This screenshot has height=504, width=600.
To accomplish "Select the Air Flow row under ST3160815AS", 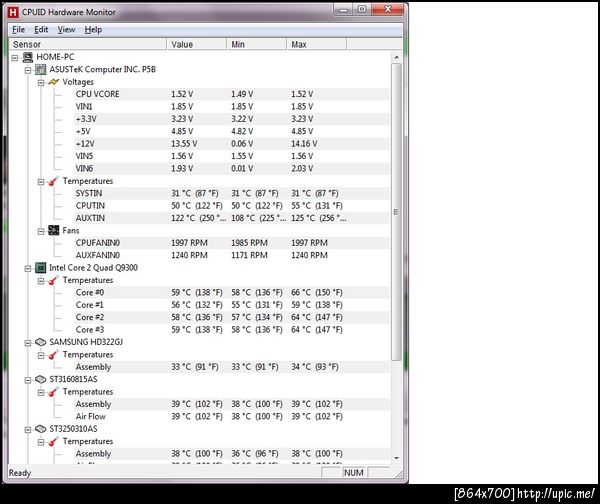I will pos(232,416).
